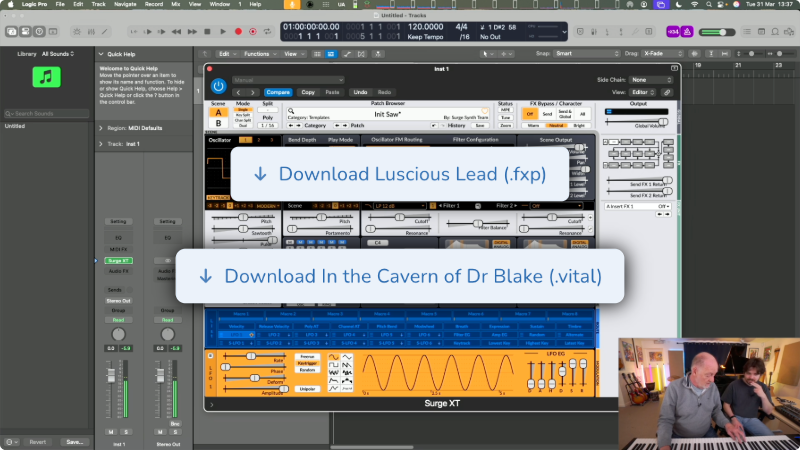Adjust the Global Volume slider

pyautogui.click(x=662, y=121)
